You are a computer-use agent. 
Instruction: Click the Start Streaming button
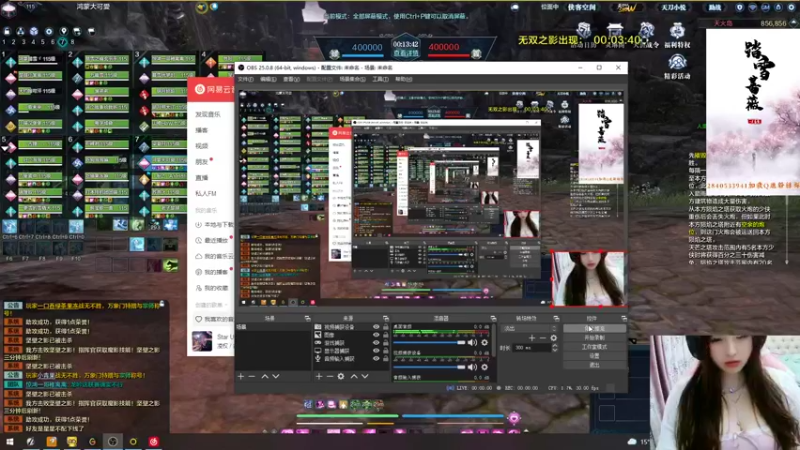click(x=594, y=329)
